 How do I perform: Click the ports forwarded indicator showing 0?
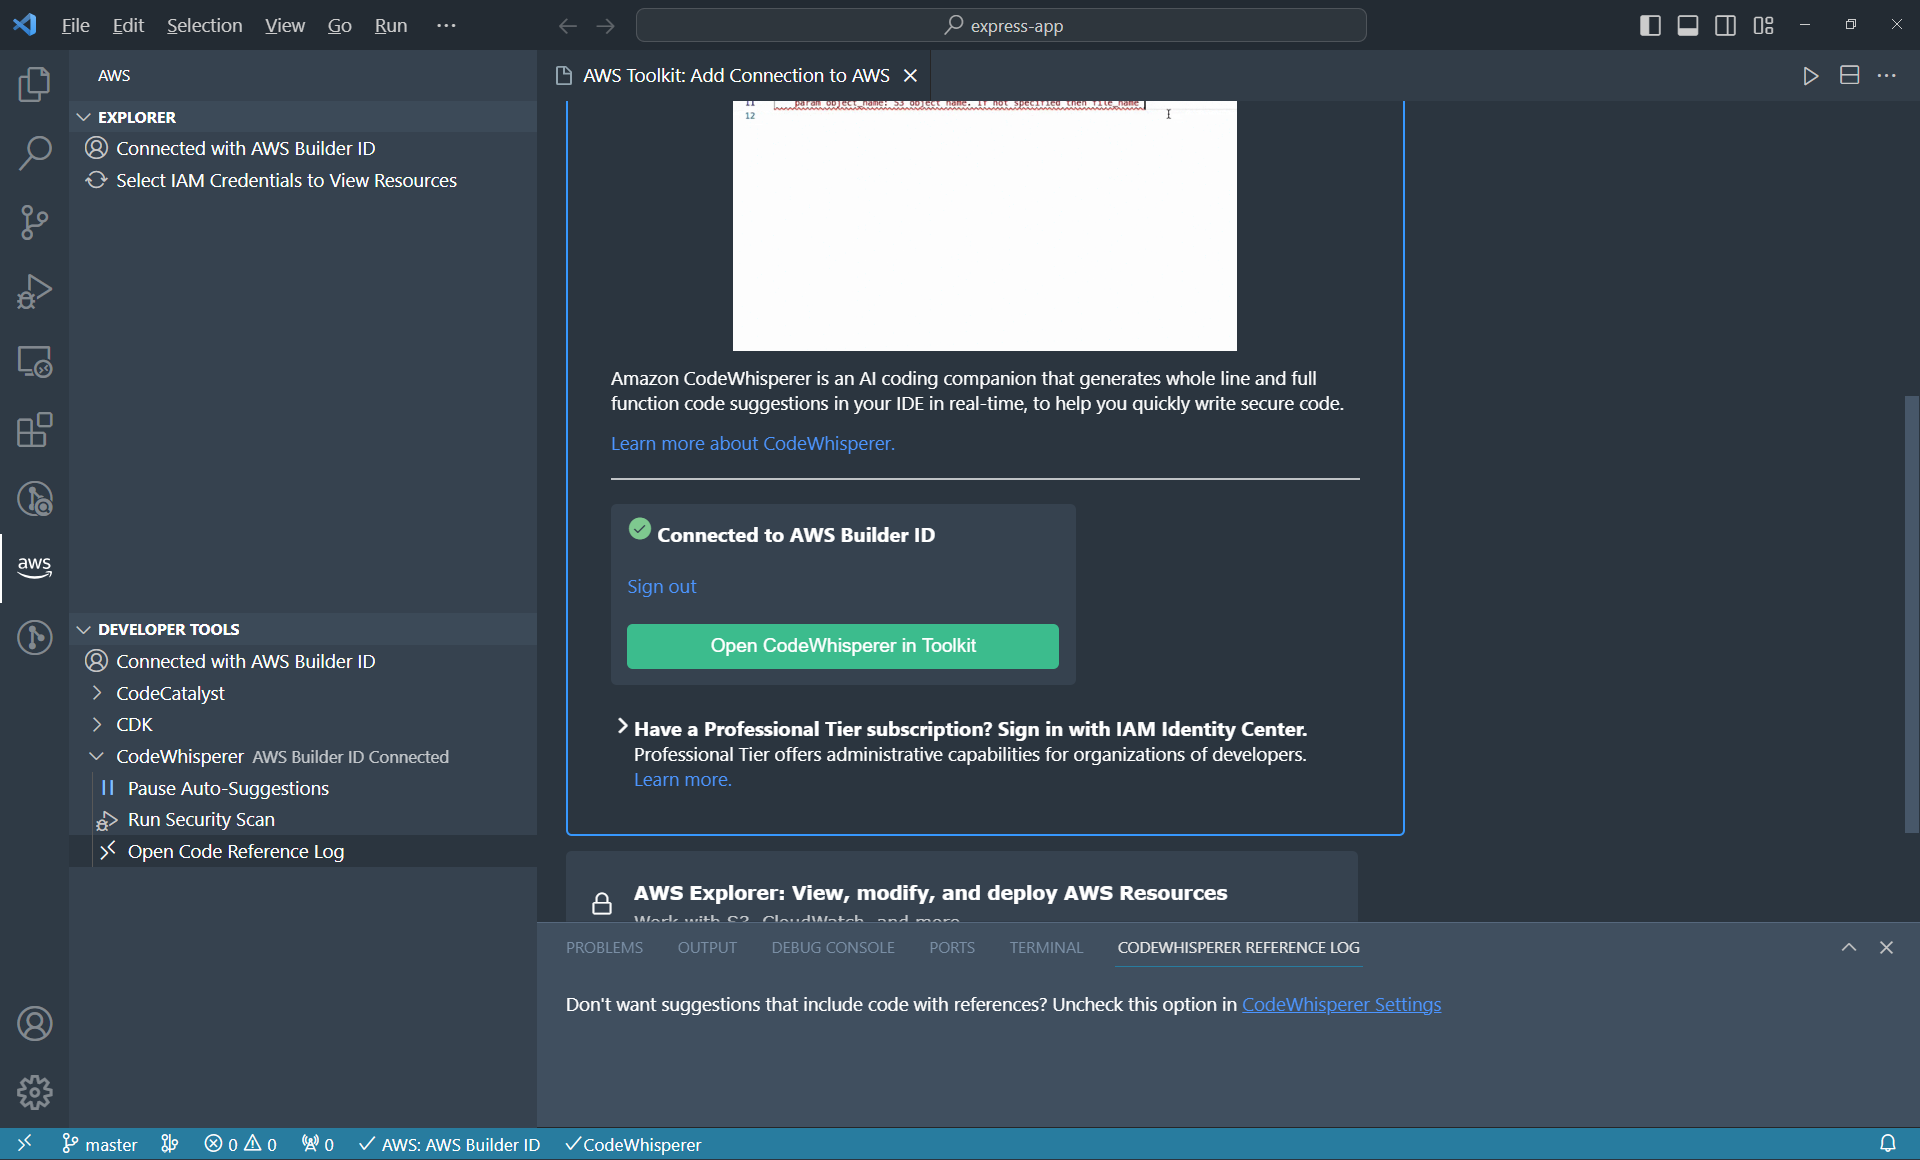click(318, 1144)
